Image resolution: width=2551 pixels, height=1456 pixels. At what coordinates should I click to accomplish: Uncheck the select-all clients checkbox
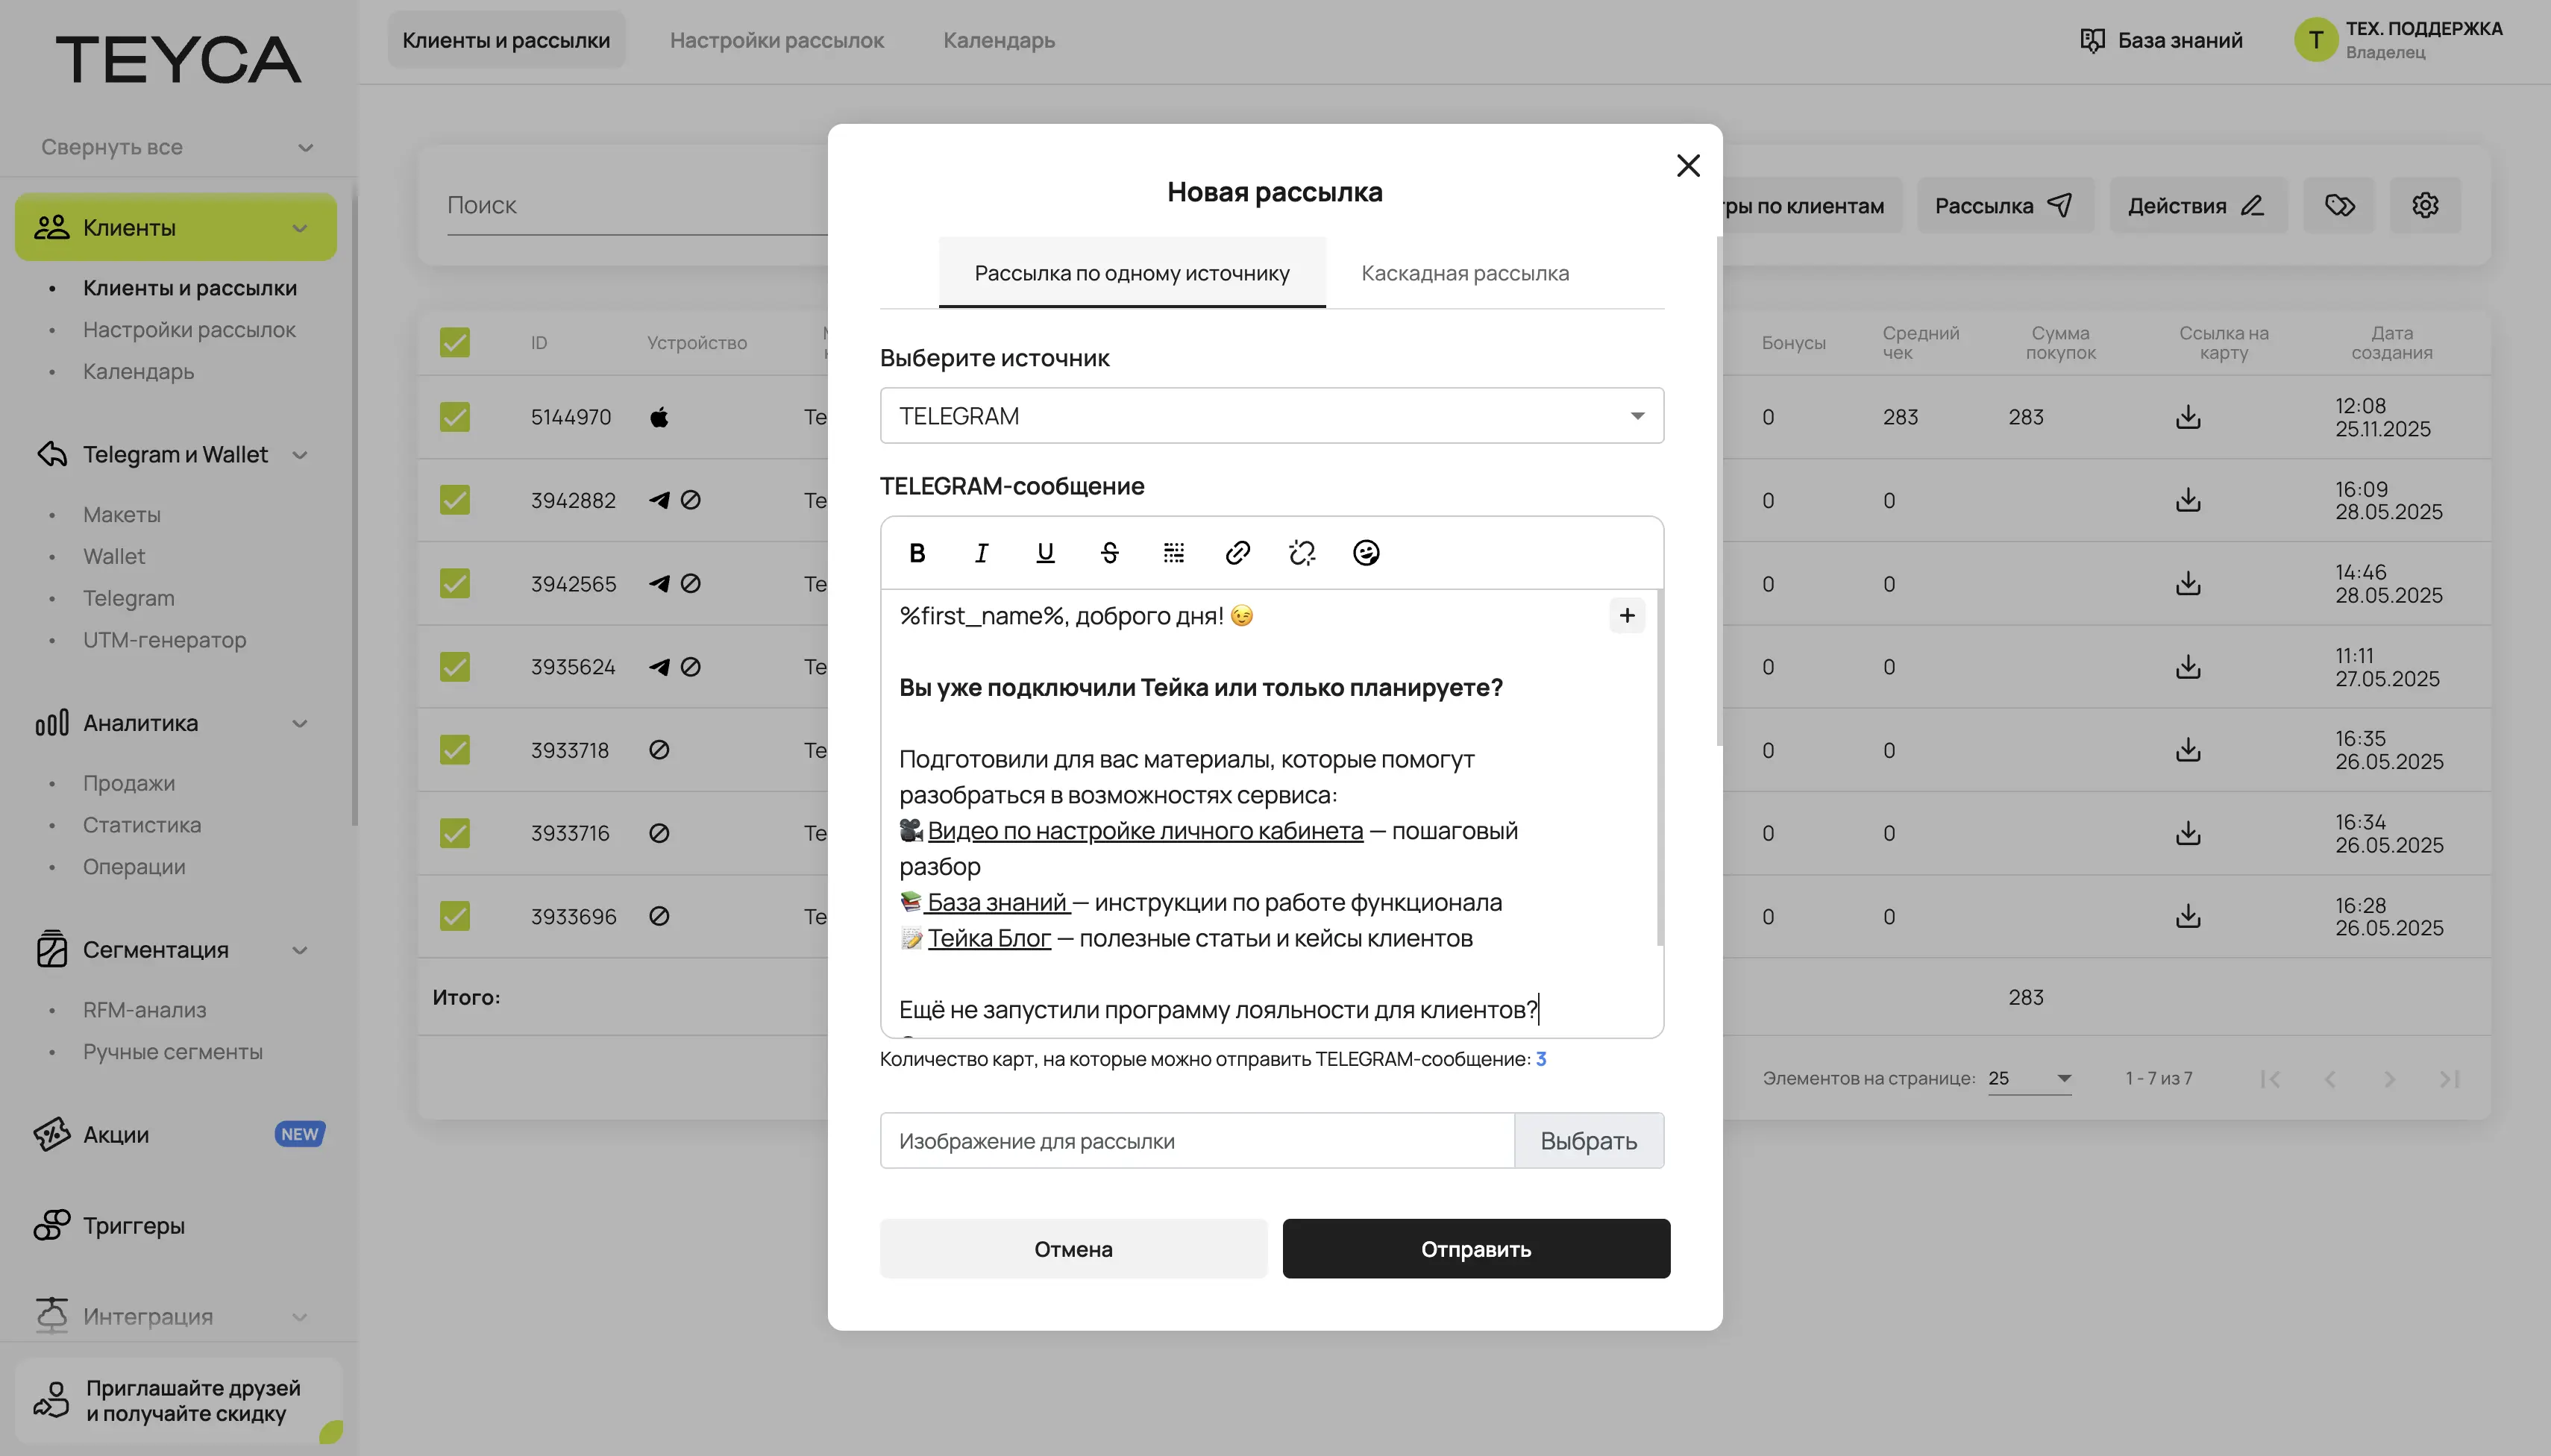455,343
